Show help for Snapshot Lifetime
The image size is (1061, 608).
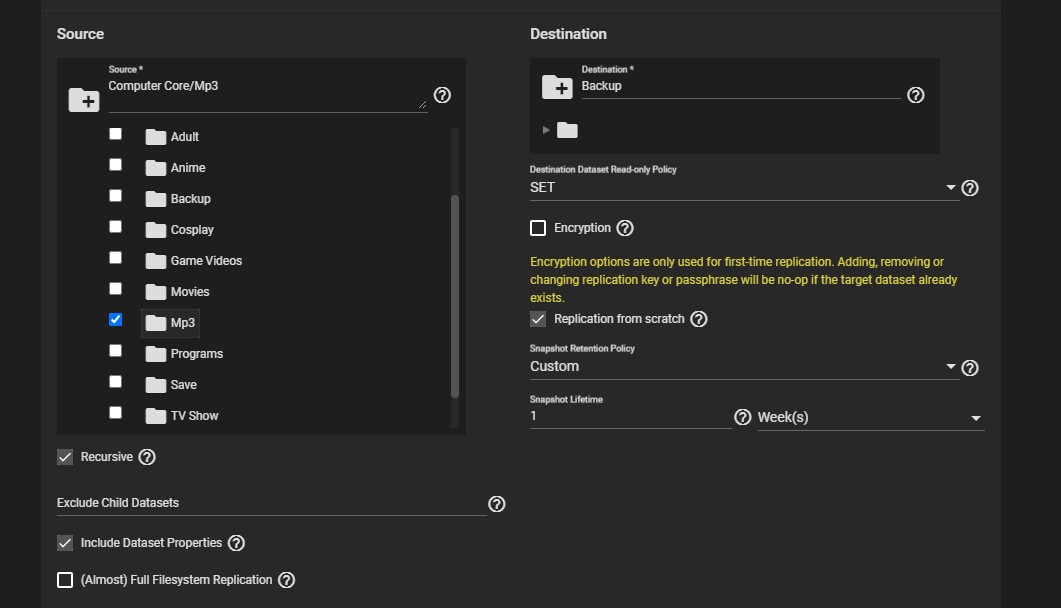coord(743,417)
